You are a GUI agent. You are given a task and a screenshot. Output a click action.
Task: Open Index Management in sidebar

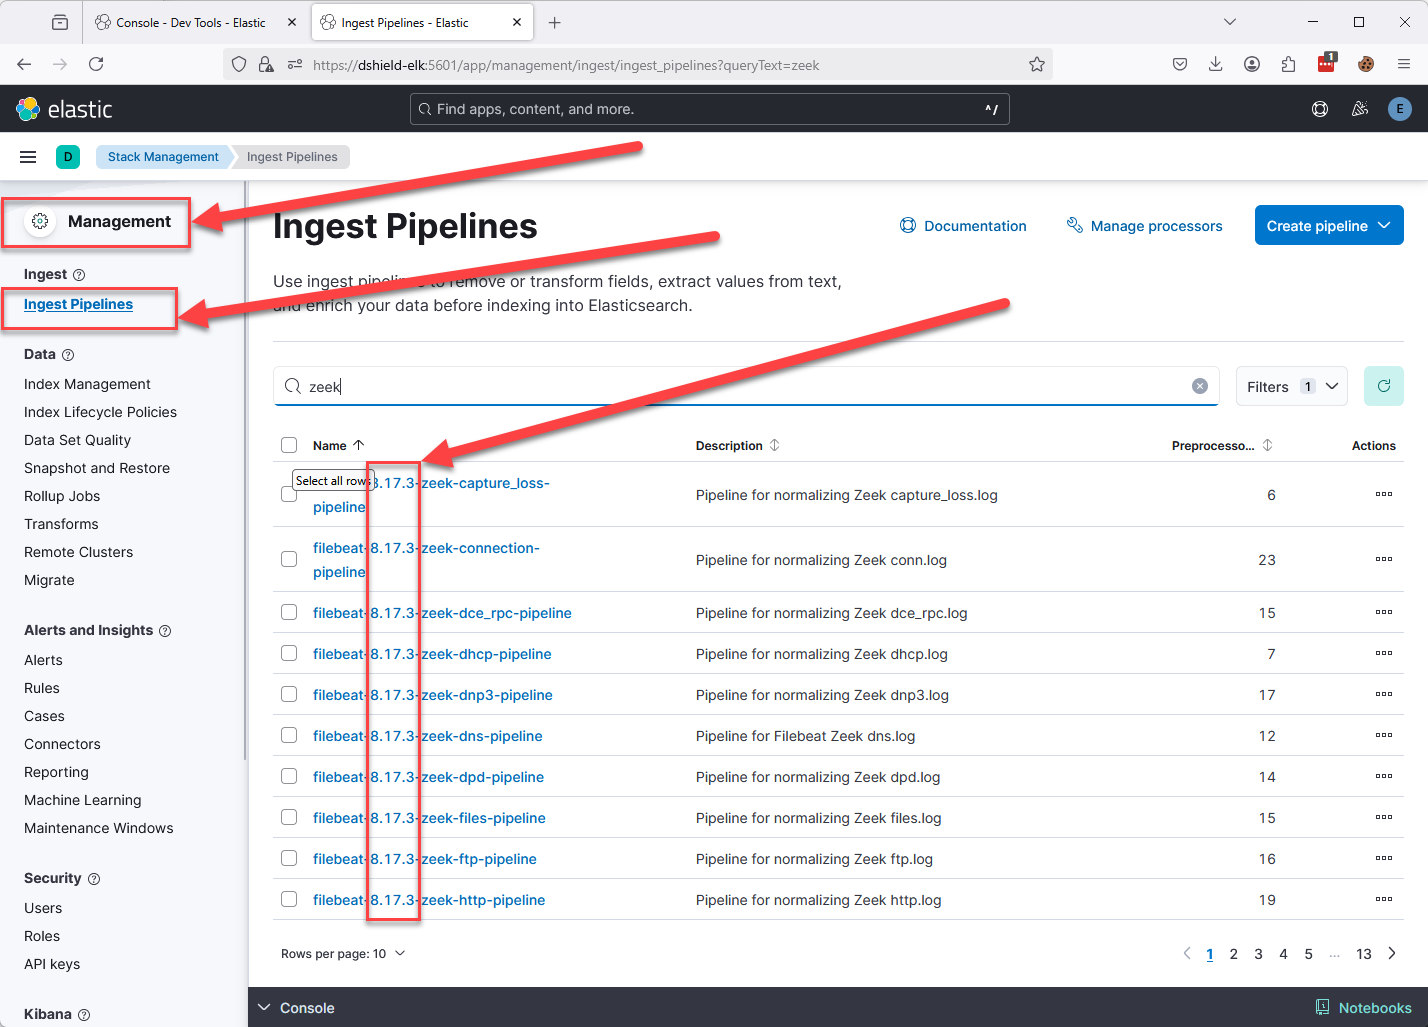pyautogui.click(x=87, y=384)
